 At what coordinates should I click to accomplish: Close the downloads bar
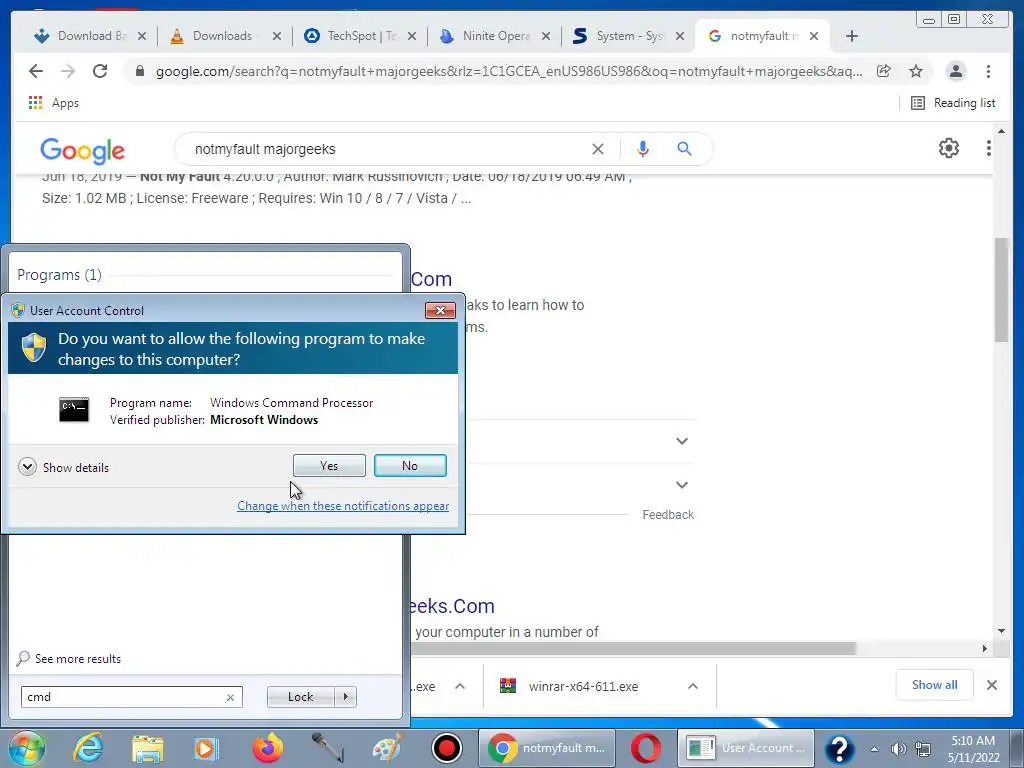(x=991, y=685)
